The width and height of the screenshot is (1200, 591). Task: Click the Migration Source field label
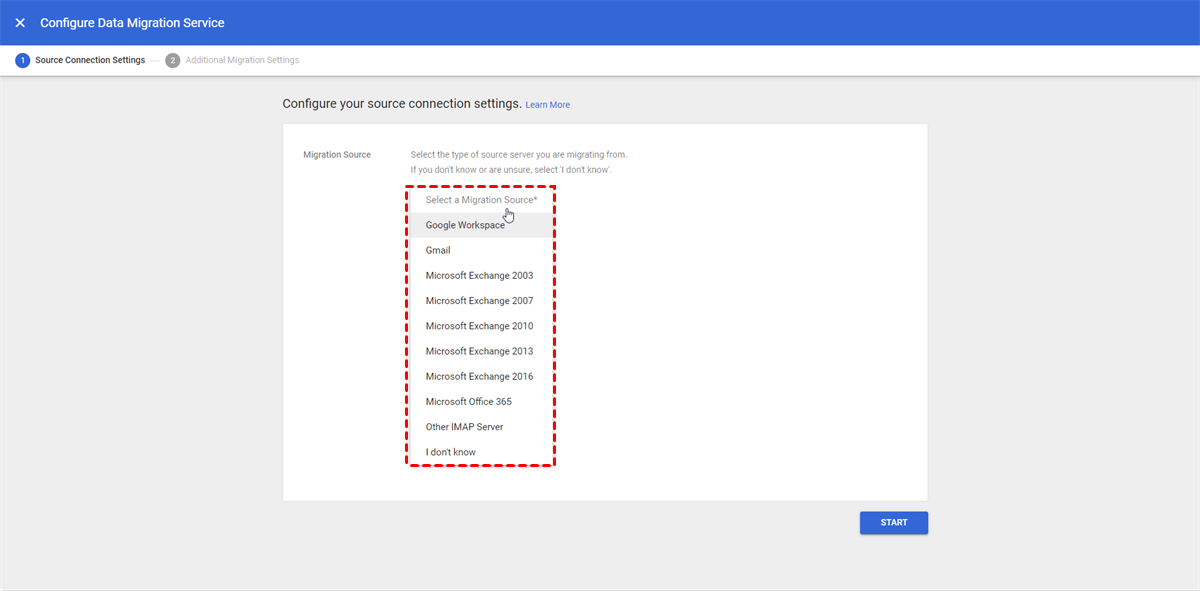(x=336, y=154)
